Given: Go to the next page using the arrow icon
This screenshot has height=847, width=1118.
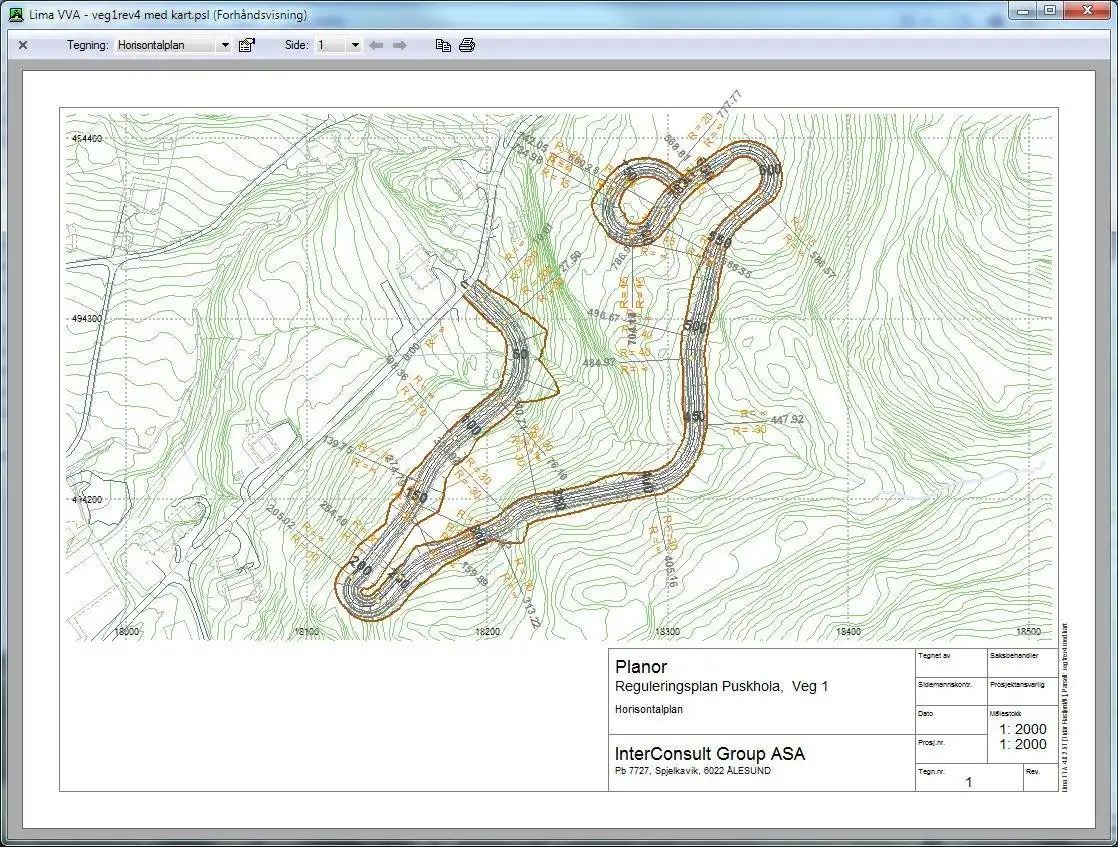Looking at the screenshot, I should (400, 44).
